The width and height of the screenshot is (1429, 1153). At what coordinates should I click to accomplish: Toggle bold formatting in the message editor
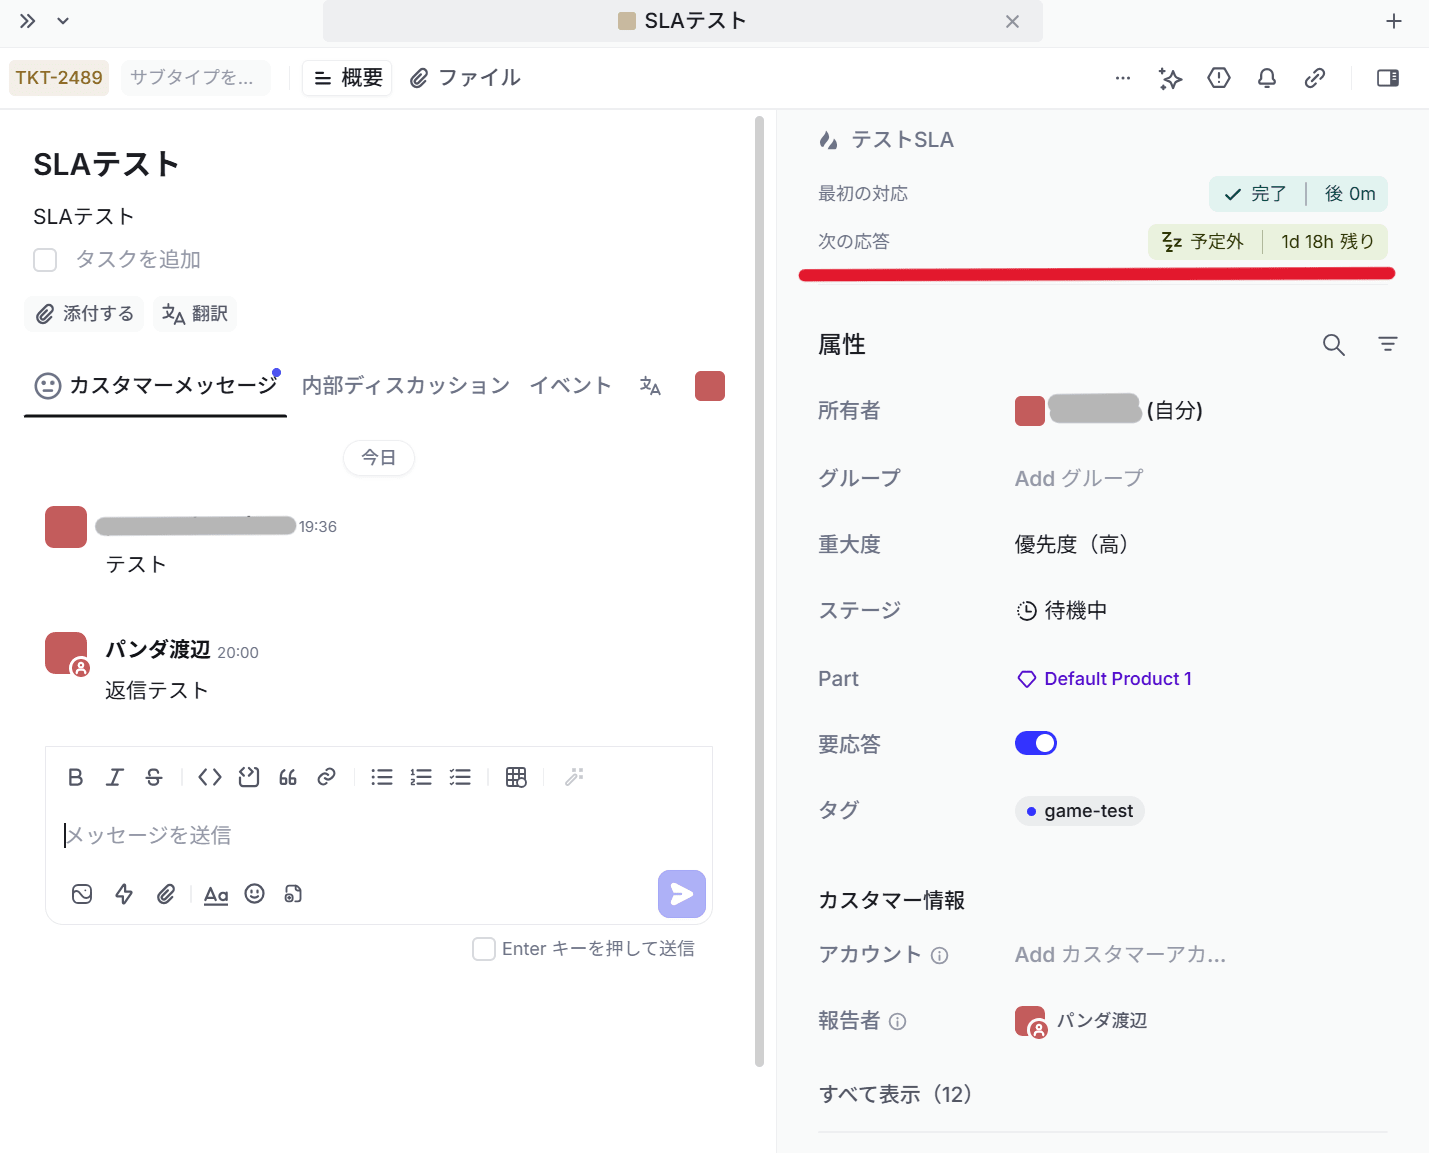point(75,777)
